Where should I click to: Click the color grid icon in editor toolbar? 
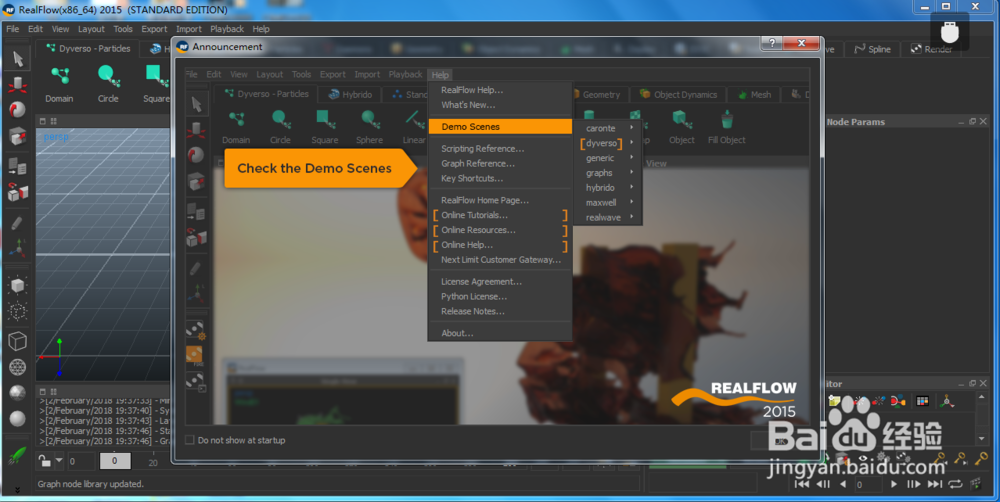[x=922, y=401]
